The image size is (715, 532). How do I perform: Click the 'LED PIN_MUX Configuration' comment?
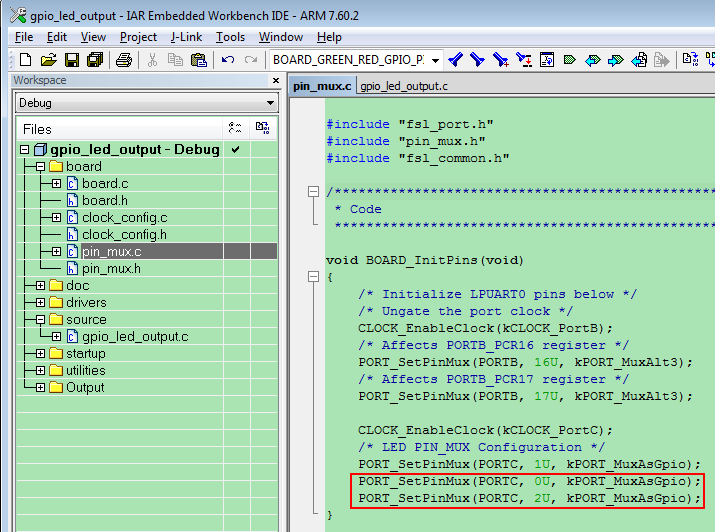(x=482, y=447)
